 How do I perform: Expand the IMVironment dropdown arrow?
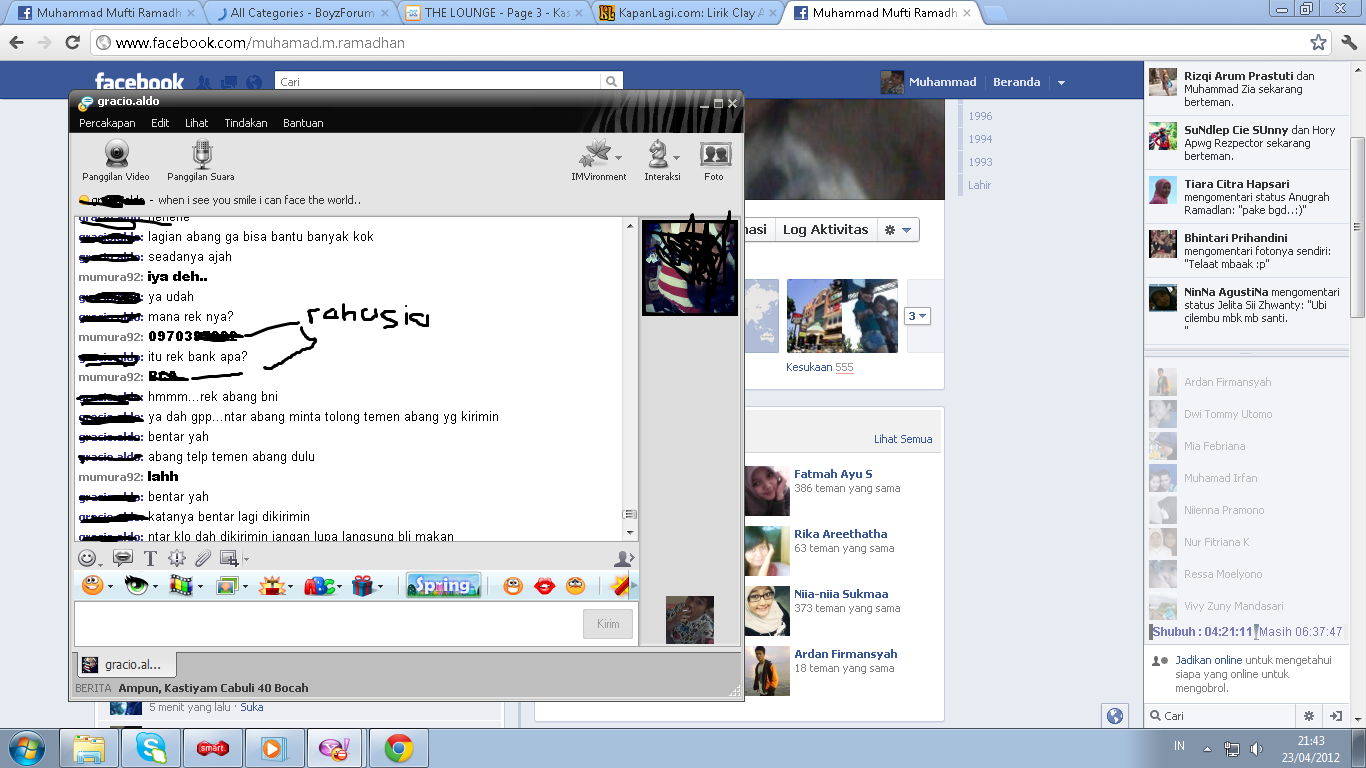pos(618,158)
